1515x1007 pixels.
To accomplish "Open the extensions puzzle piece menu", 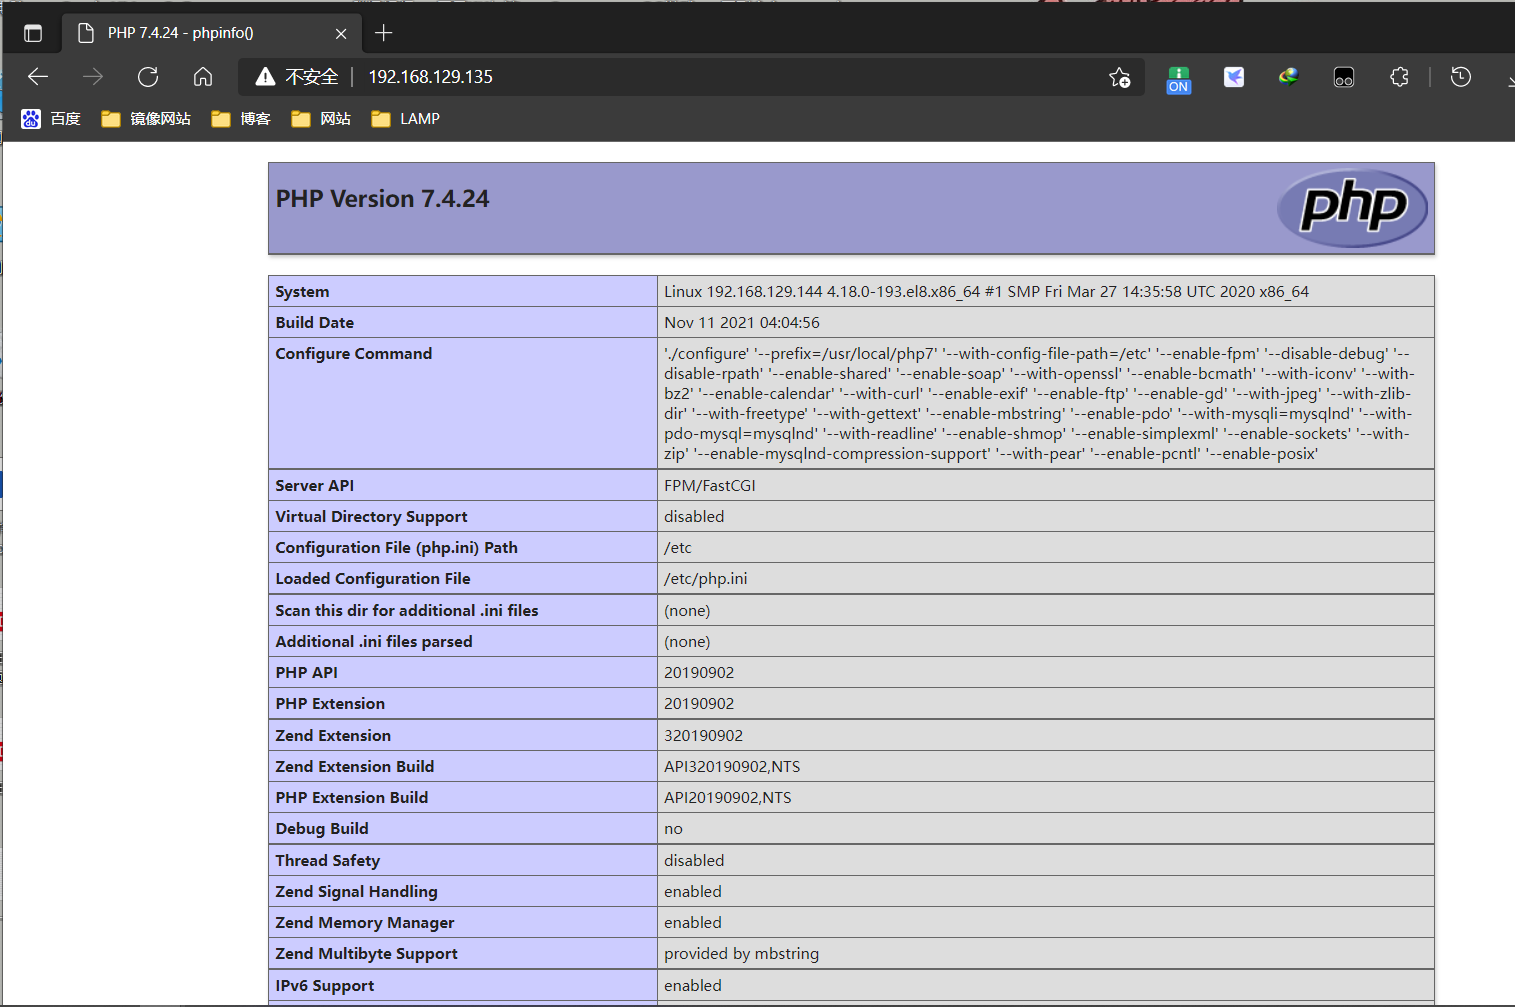I will (1399, 77).
